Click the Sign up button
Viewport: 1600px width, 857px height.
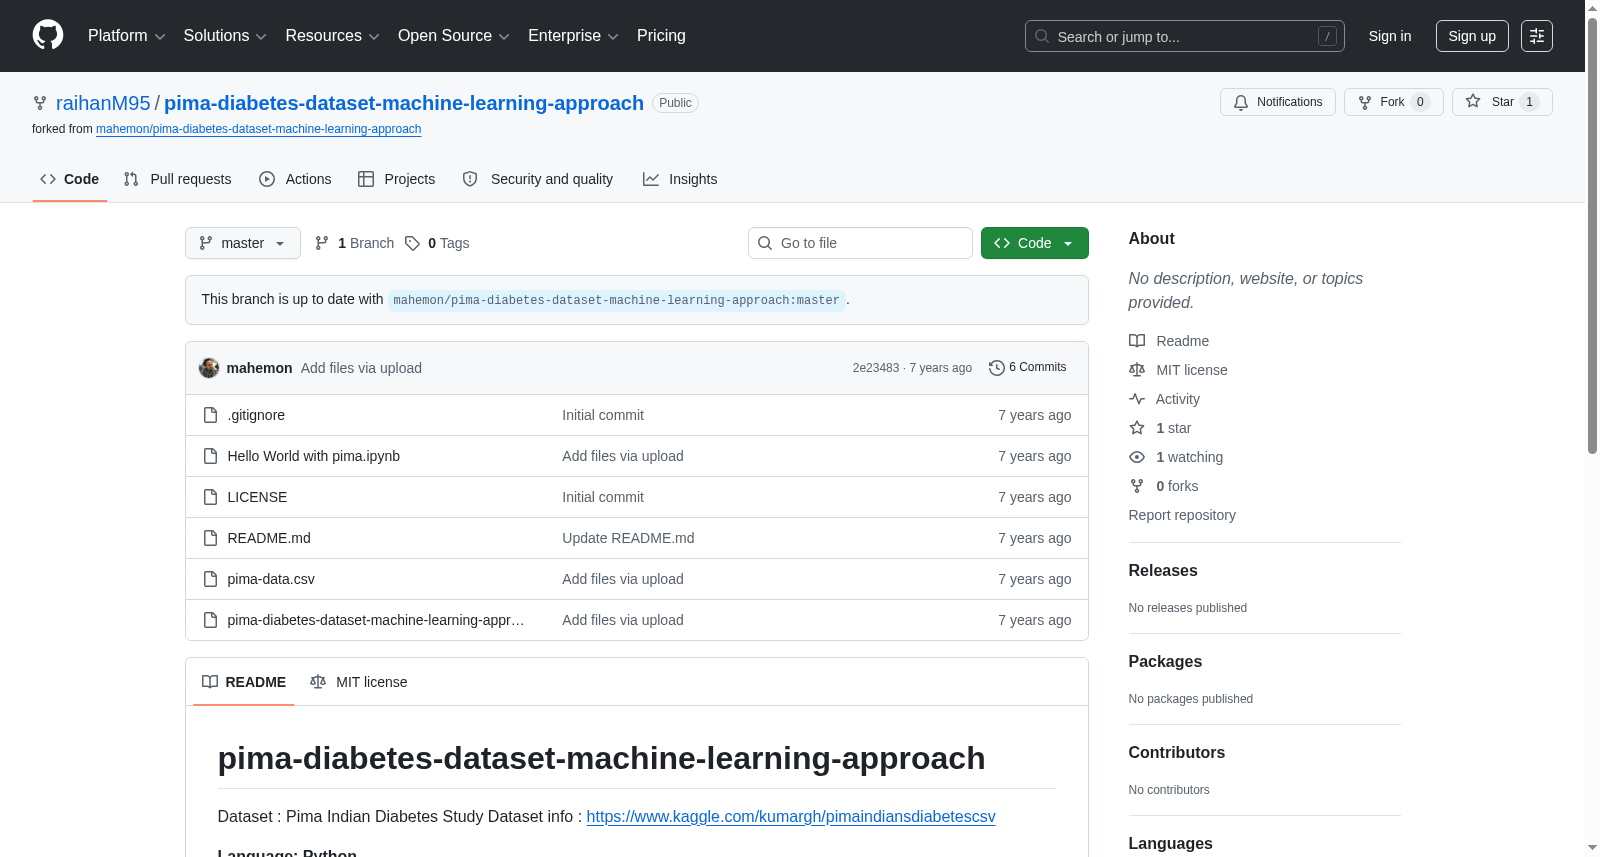[1472, 36]
